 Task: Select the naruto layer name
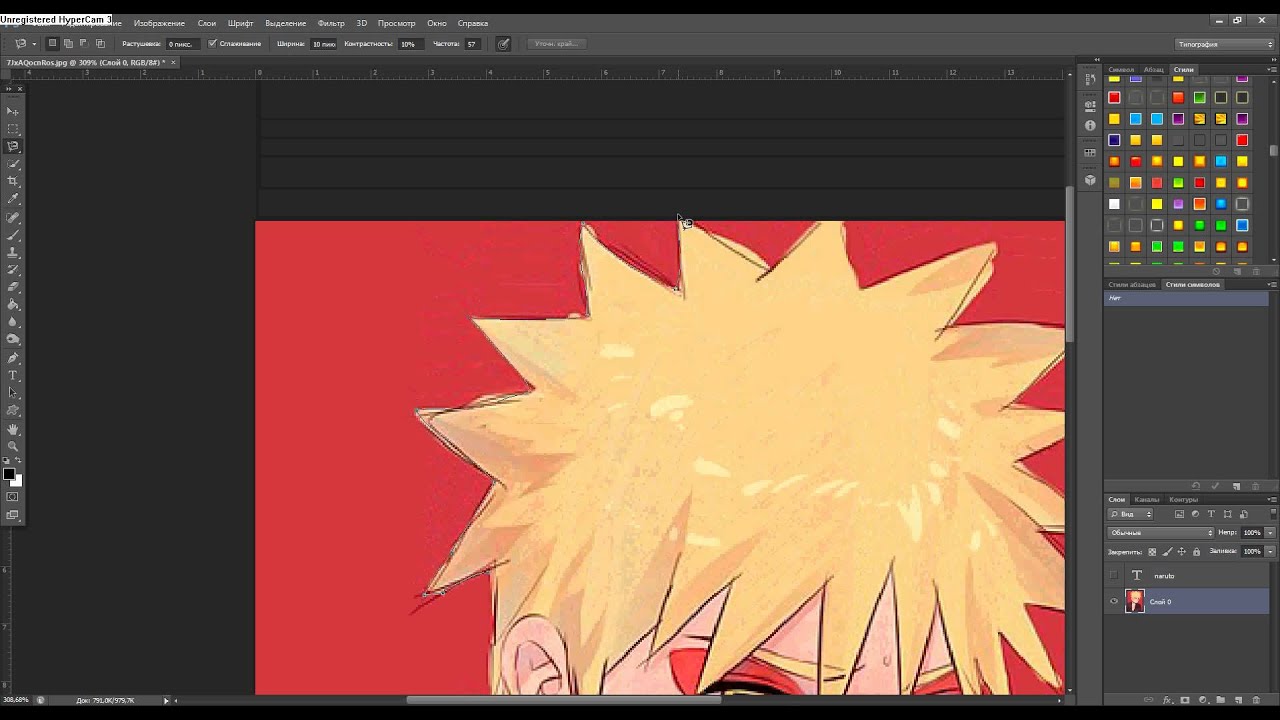(x=1164, y=576)
